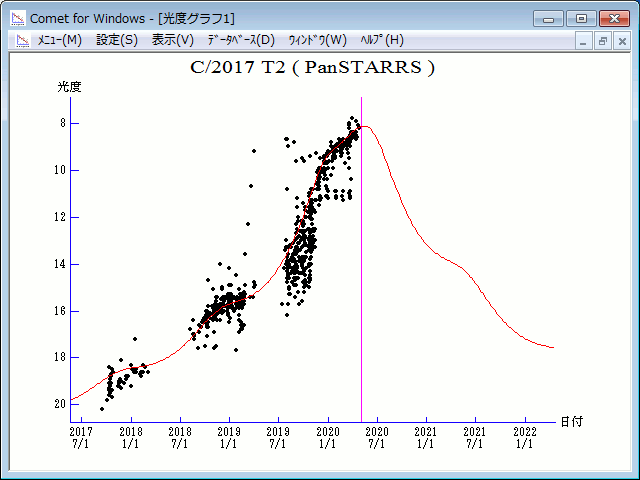Close the Comet for Windows main window
This screenshot has width=640, height=480.
tap(614, 19)
